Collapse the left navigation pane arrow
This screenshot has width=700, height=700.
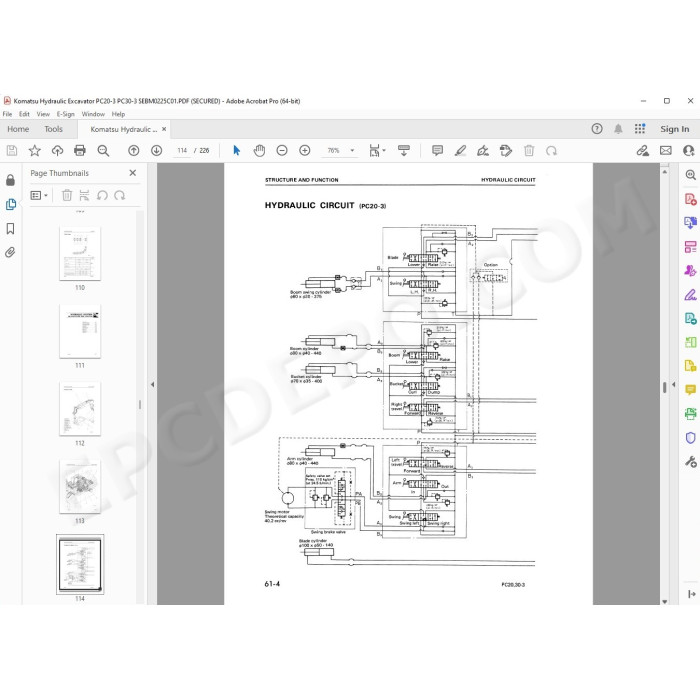point(152,384)
